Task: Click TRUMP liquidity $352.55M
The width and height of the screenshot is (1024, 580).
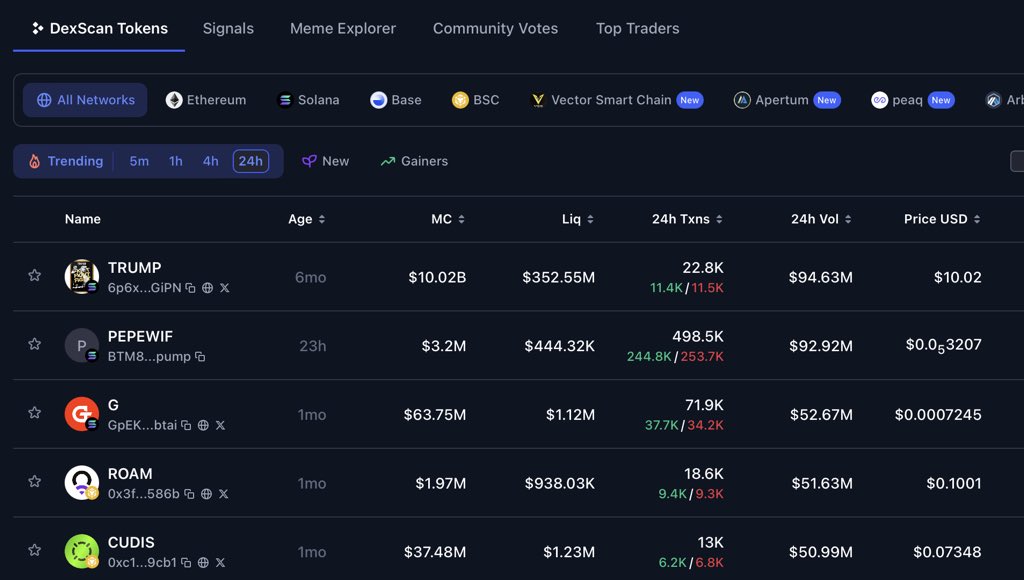Action: [x=558, y=278]
